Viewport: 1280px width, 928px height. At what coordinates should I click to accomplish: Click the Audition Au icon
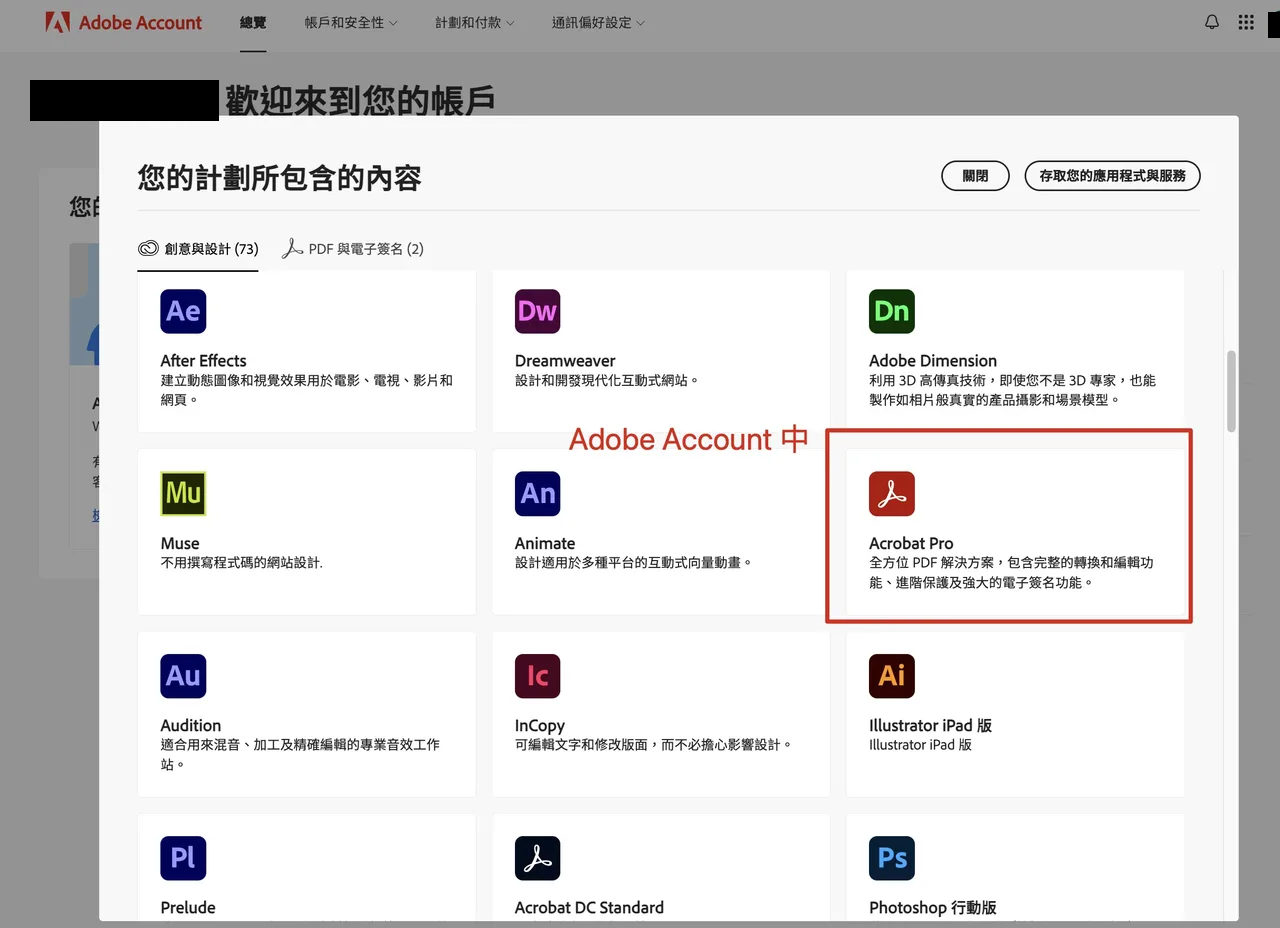(183, 676)
